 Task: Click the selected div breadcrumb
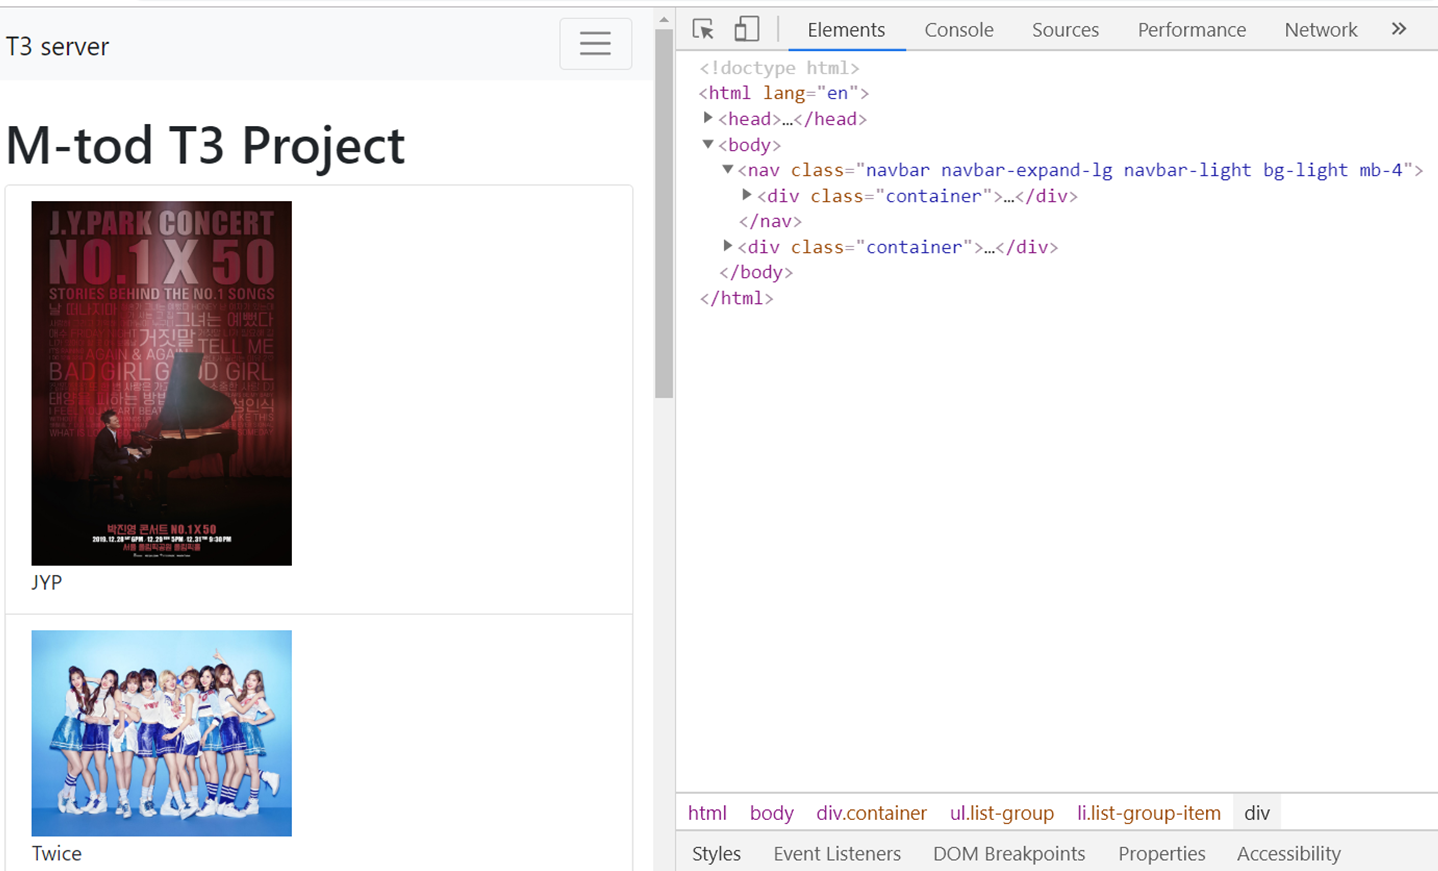click(x=1257, y=813)
